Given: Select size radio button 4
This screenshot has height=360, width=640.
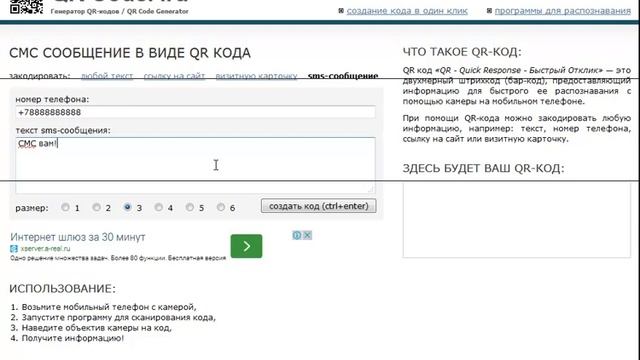Looking at the screenshot, I should click(x=158, y=207).
